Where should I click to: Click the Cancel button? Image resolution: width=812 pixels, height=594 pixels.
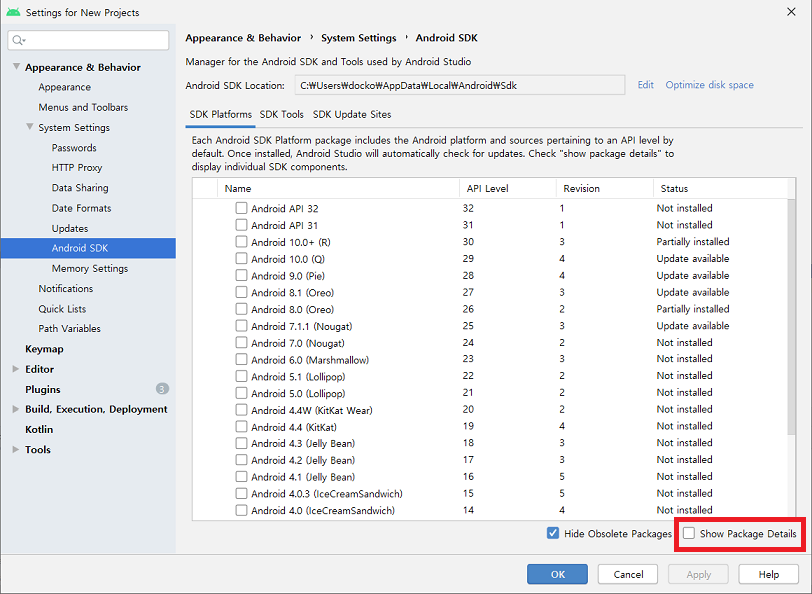coord(628,574)
